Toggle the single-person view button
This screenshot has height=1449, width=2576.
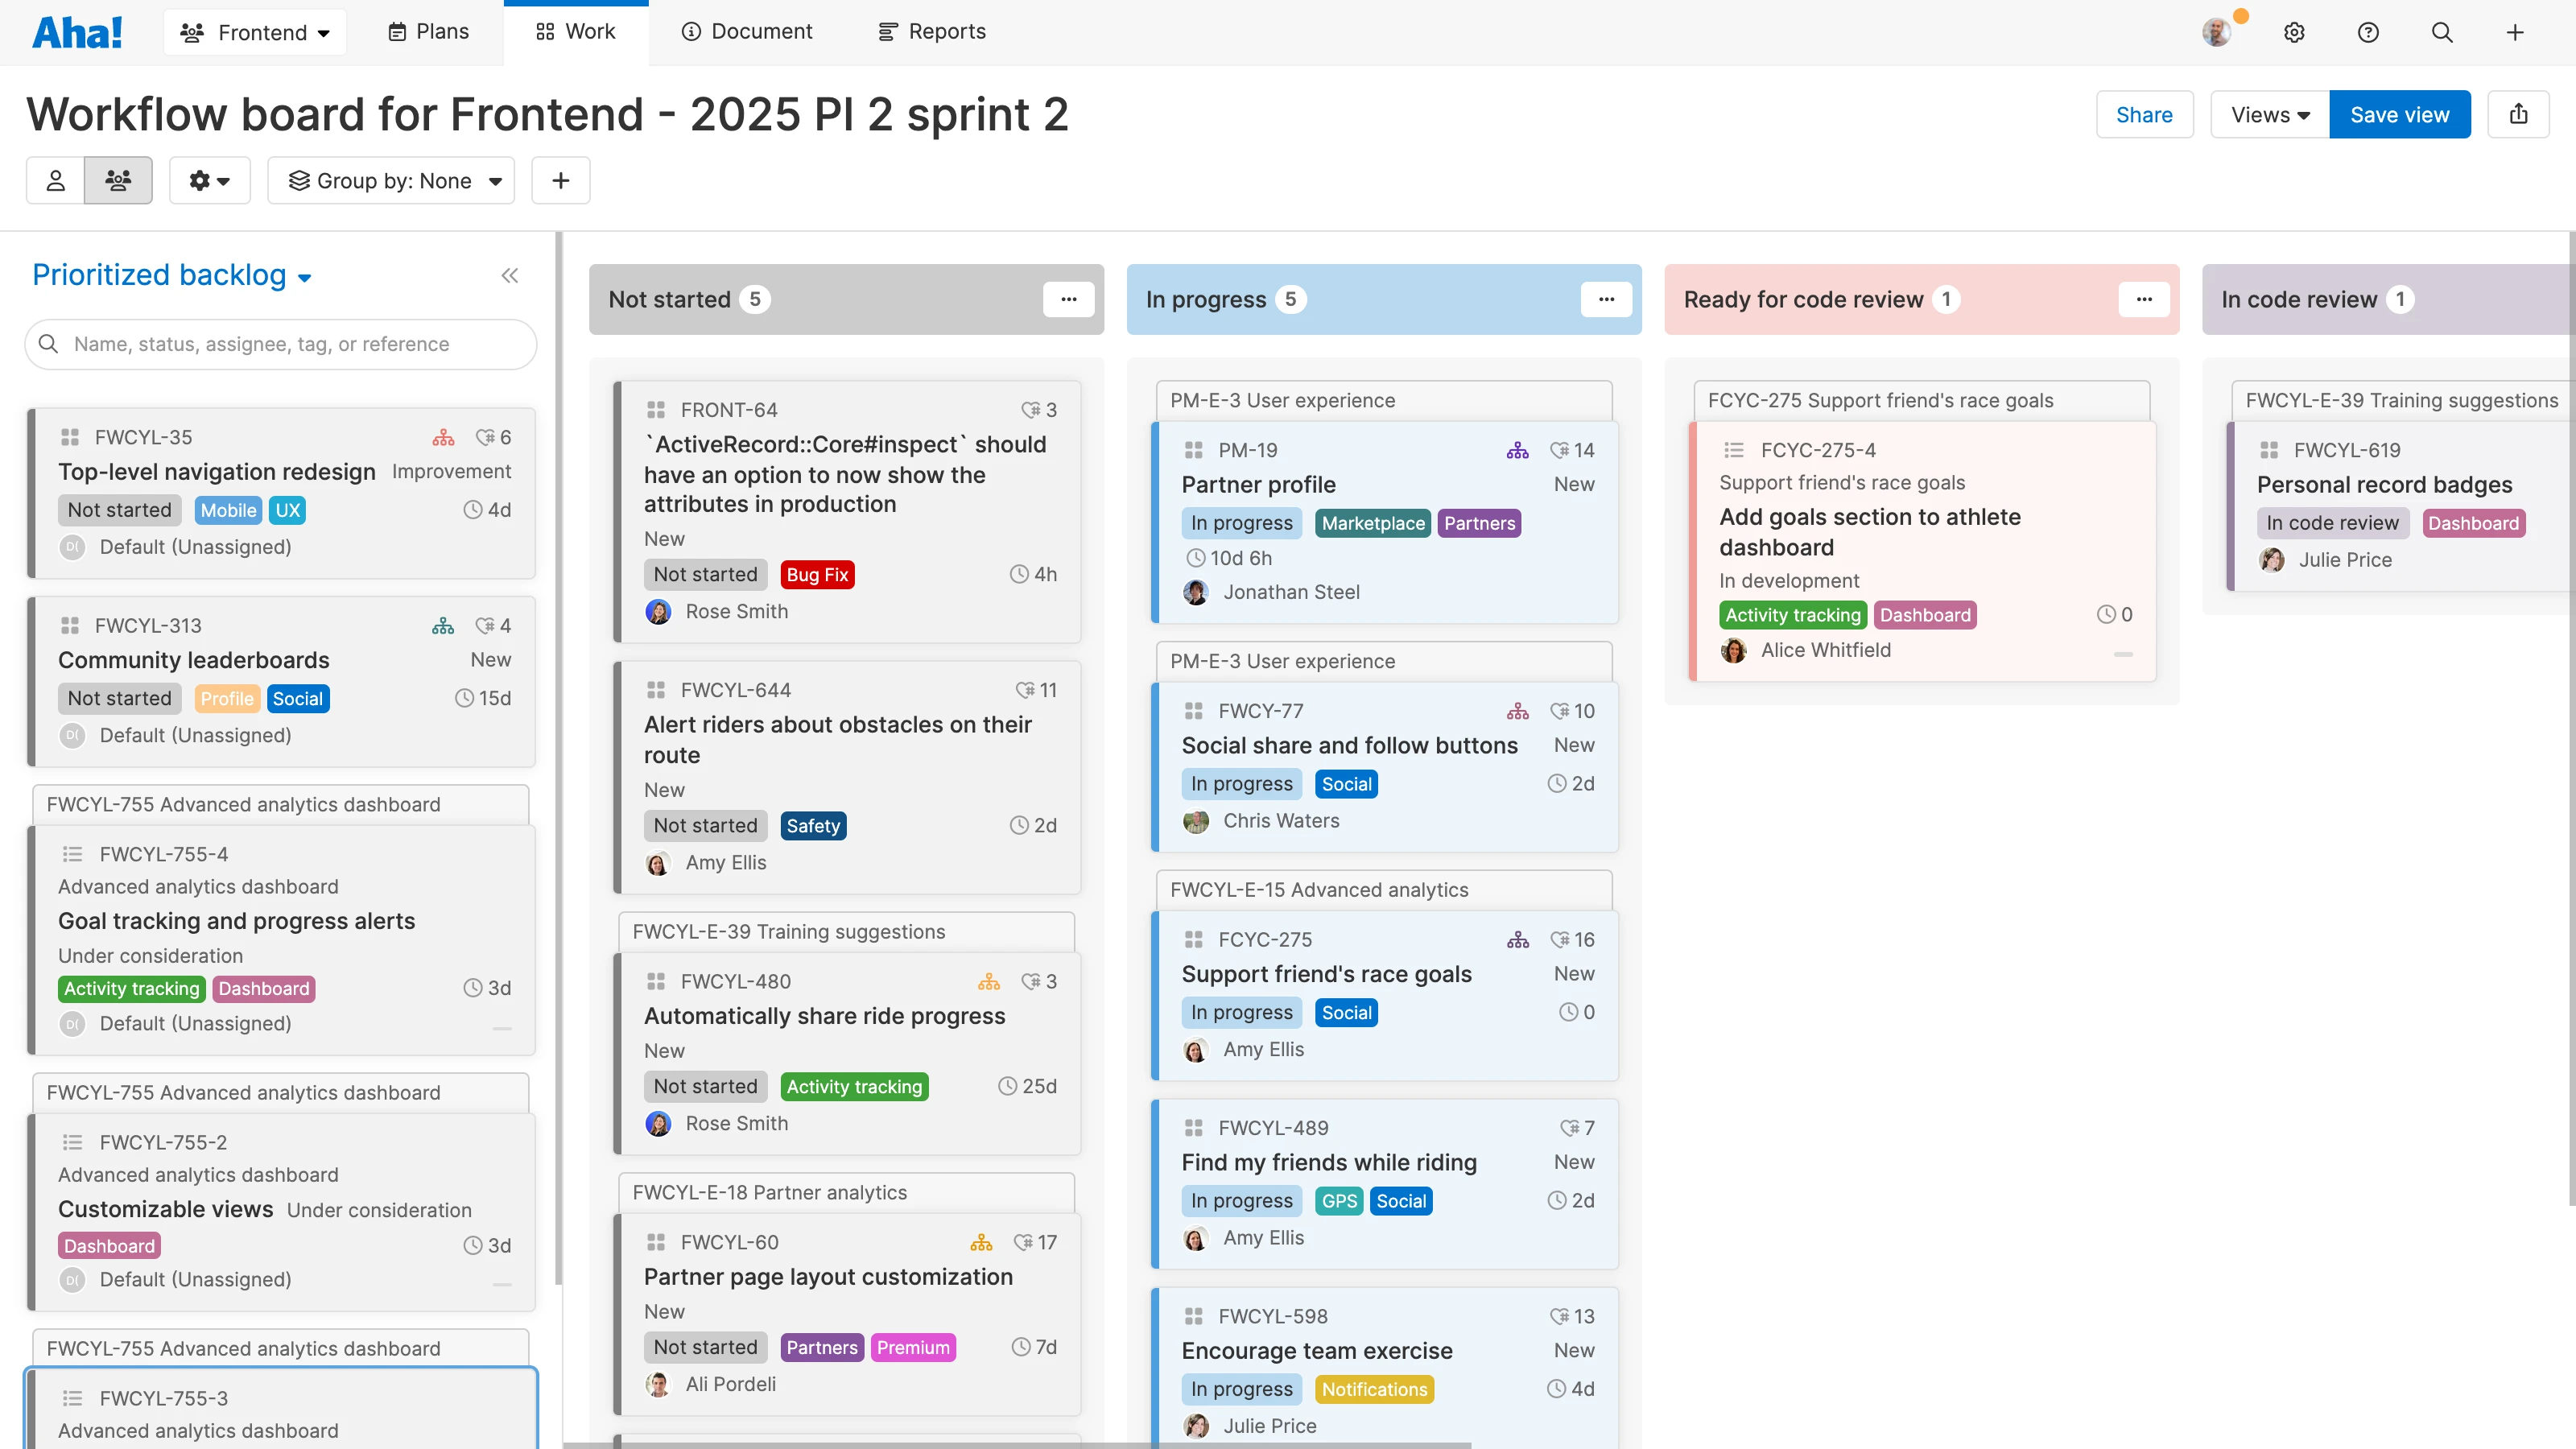pos(56,180)
